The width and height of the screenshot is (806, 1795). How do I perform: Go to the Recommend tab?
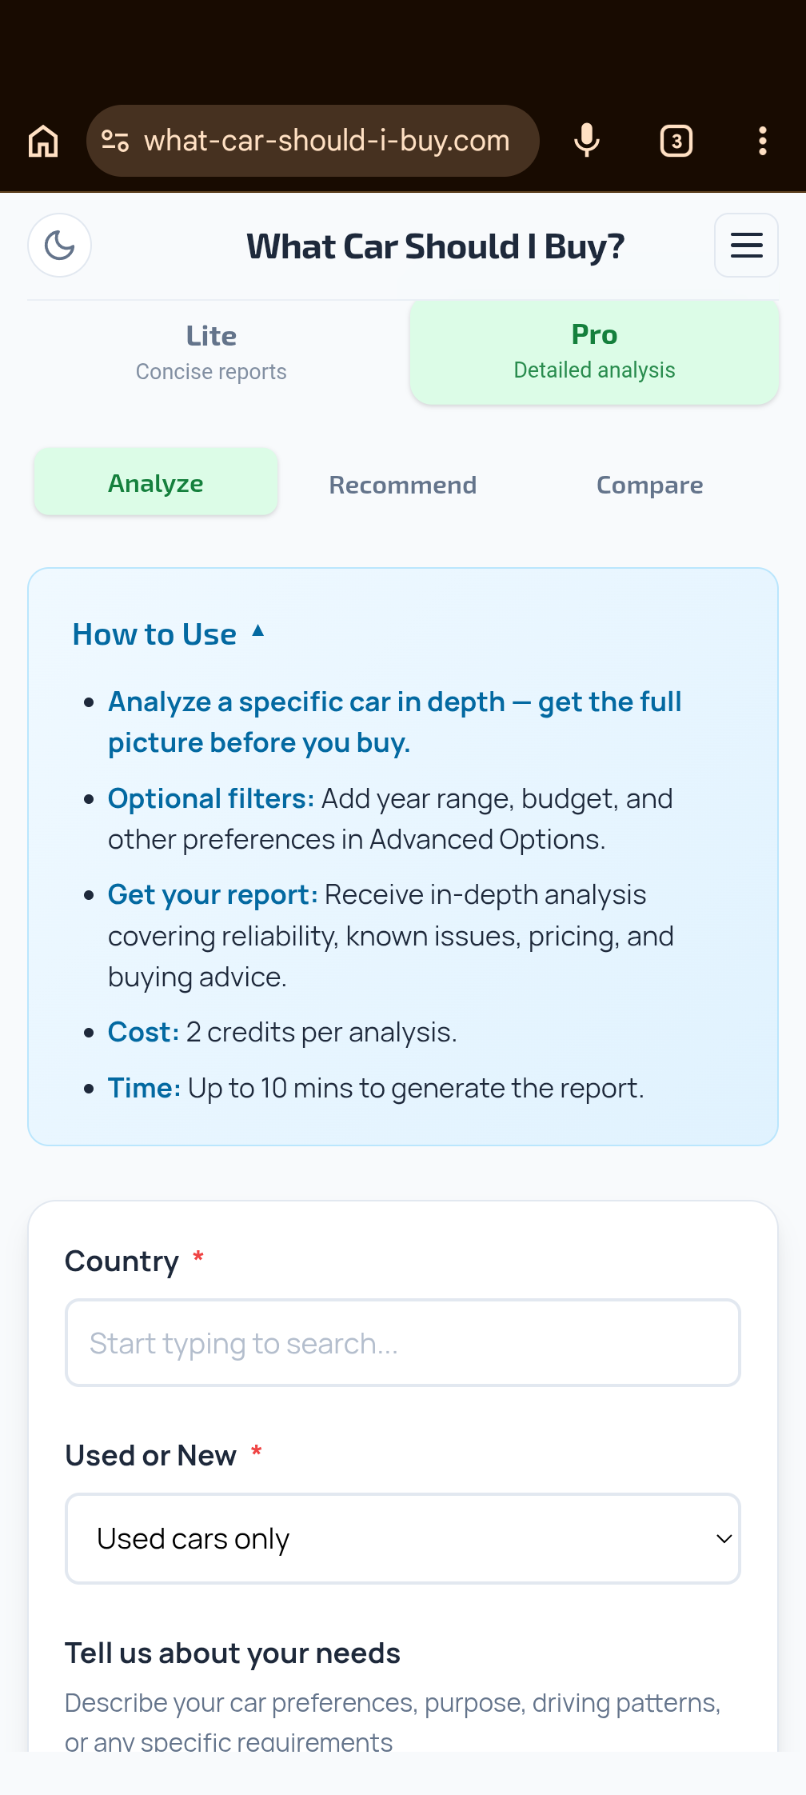(402, 485)
